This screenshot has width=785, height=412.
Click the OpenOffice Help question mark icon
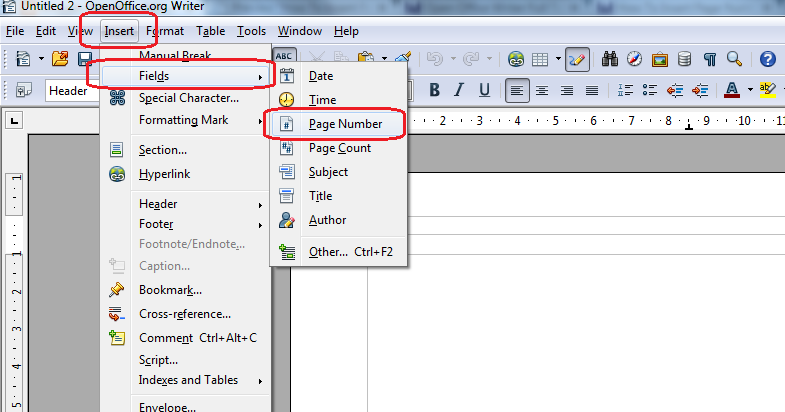coord(767,59)
